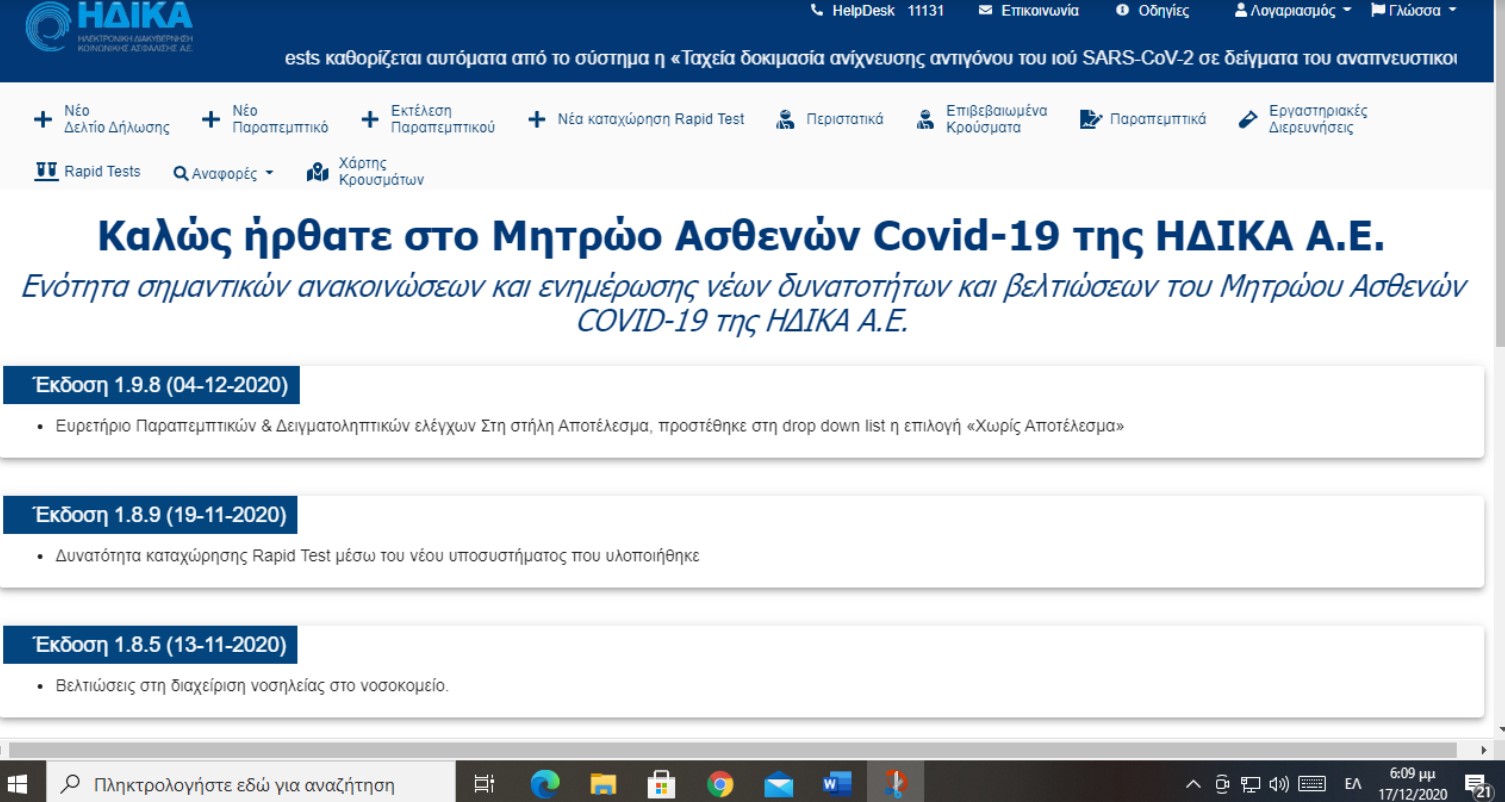
Task: Click the ΕΛ language indicator in tray
Action: [1352, 784]
